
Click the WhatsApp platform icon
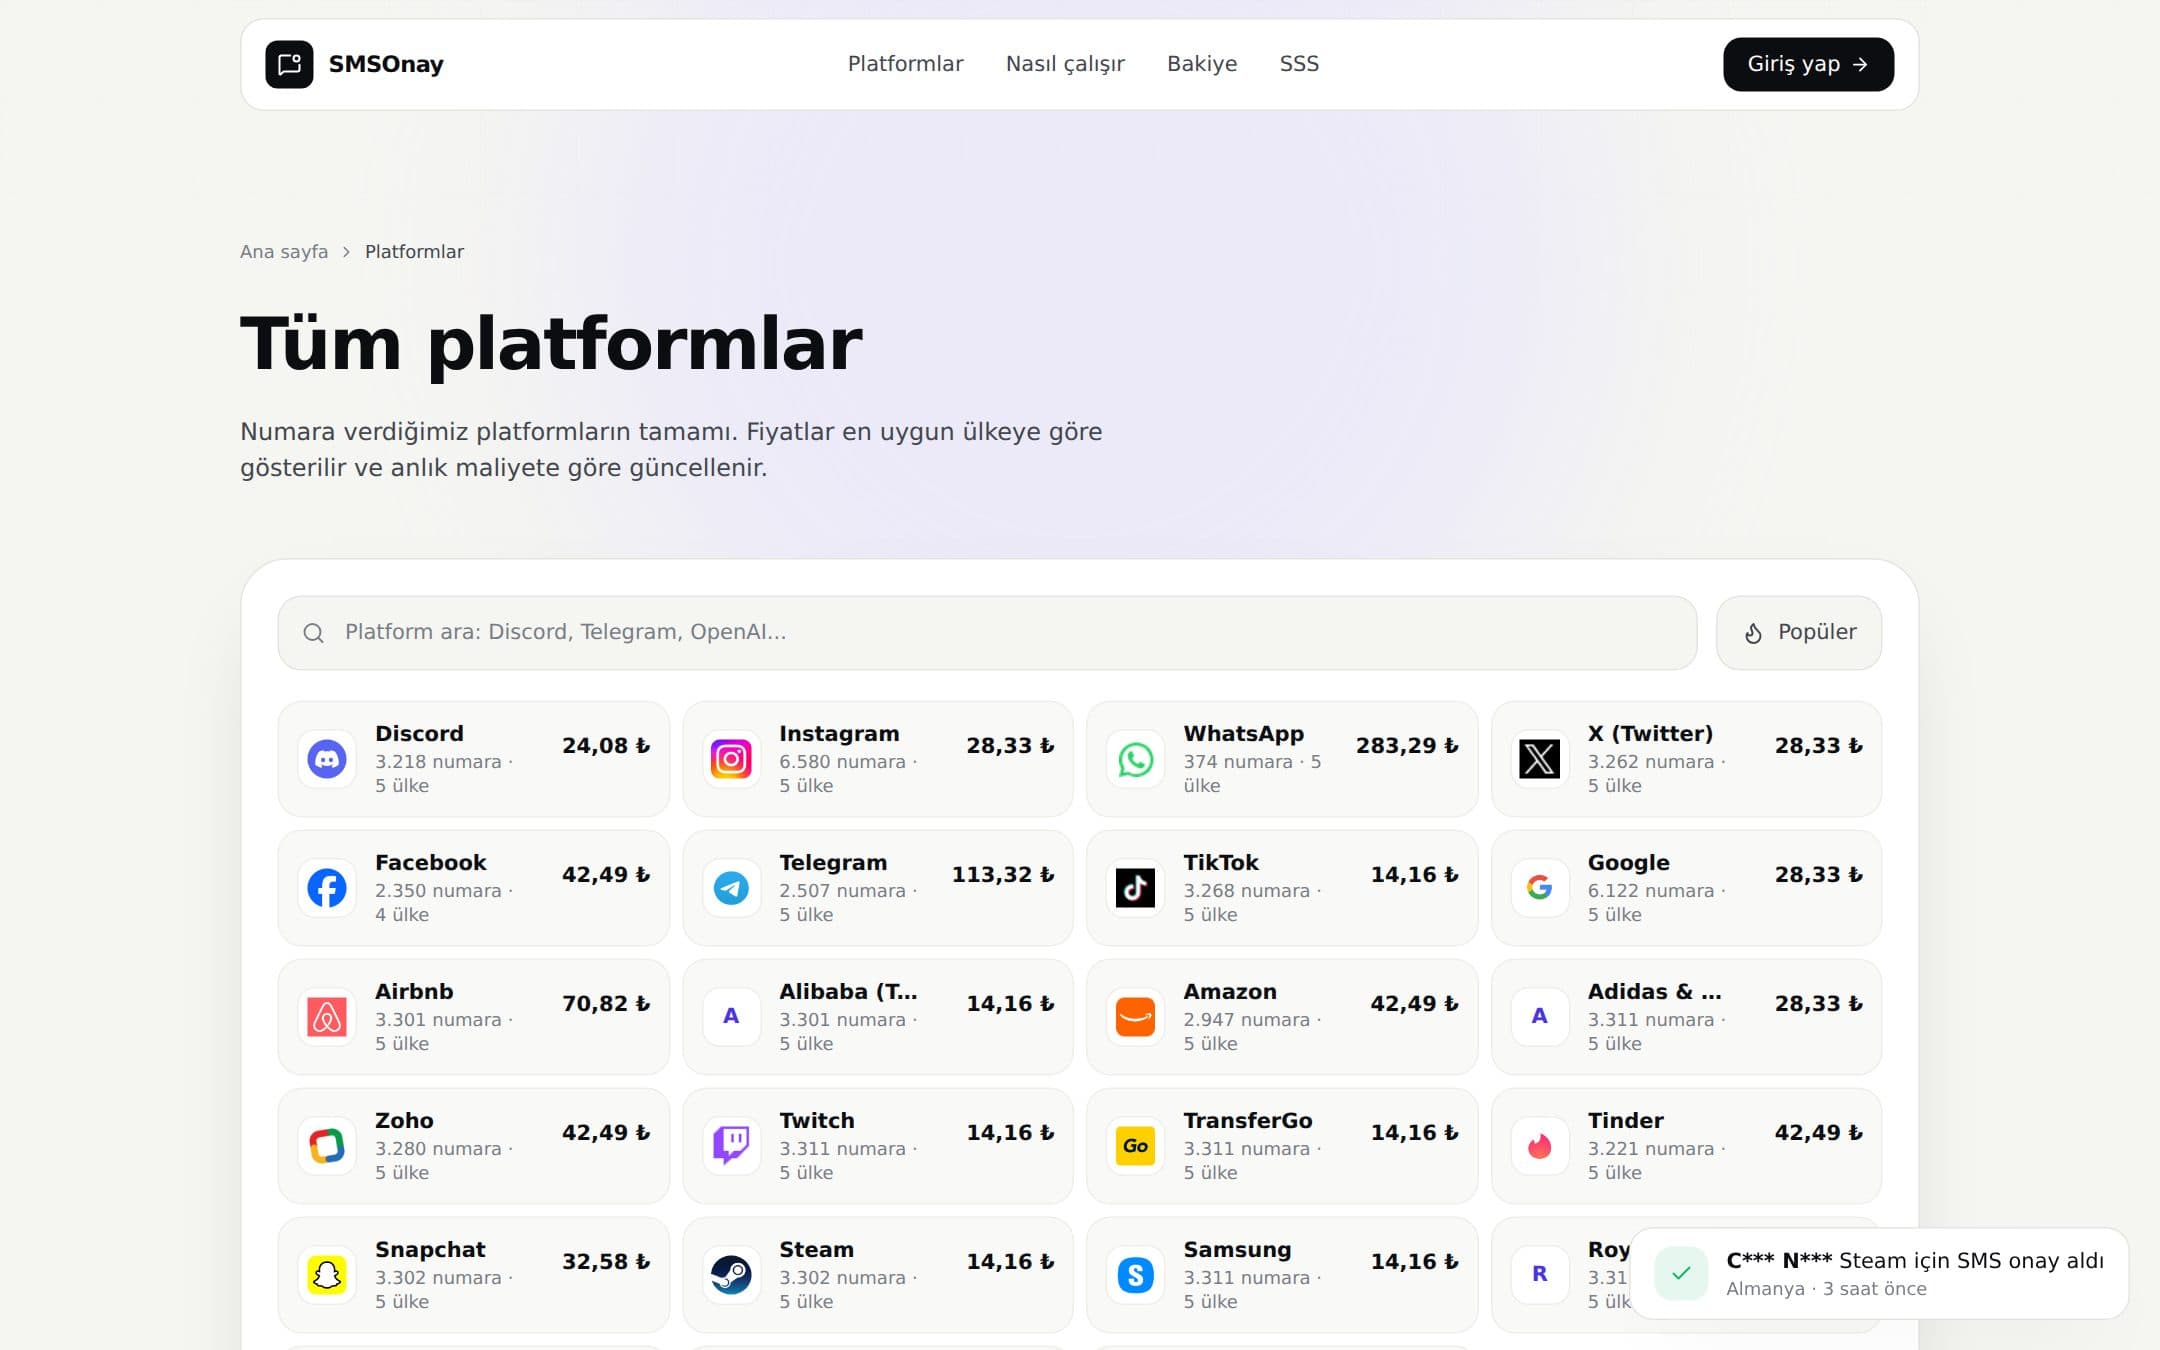click(x=1135, y=759)
